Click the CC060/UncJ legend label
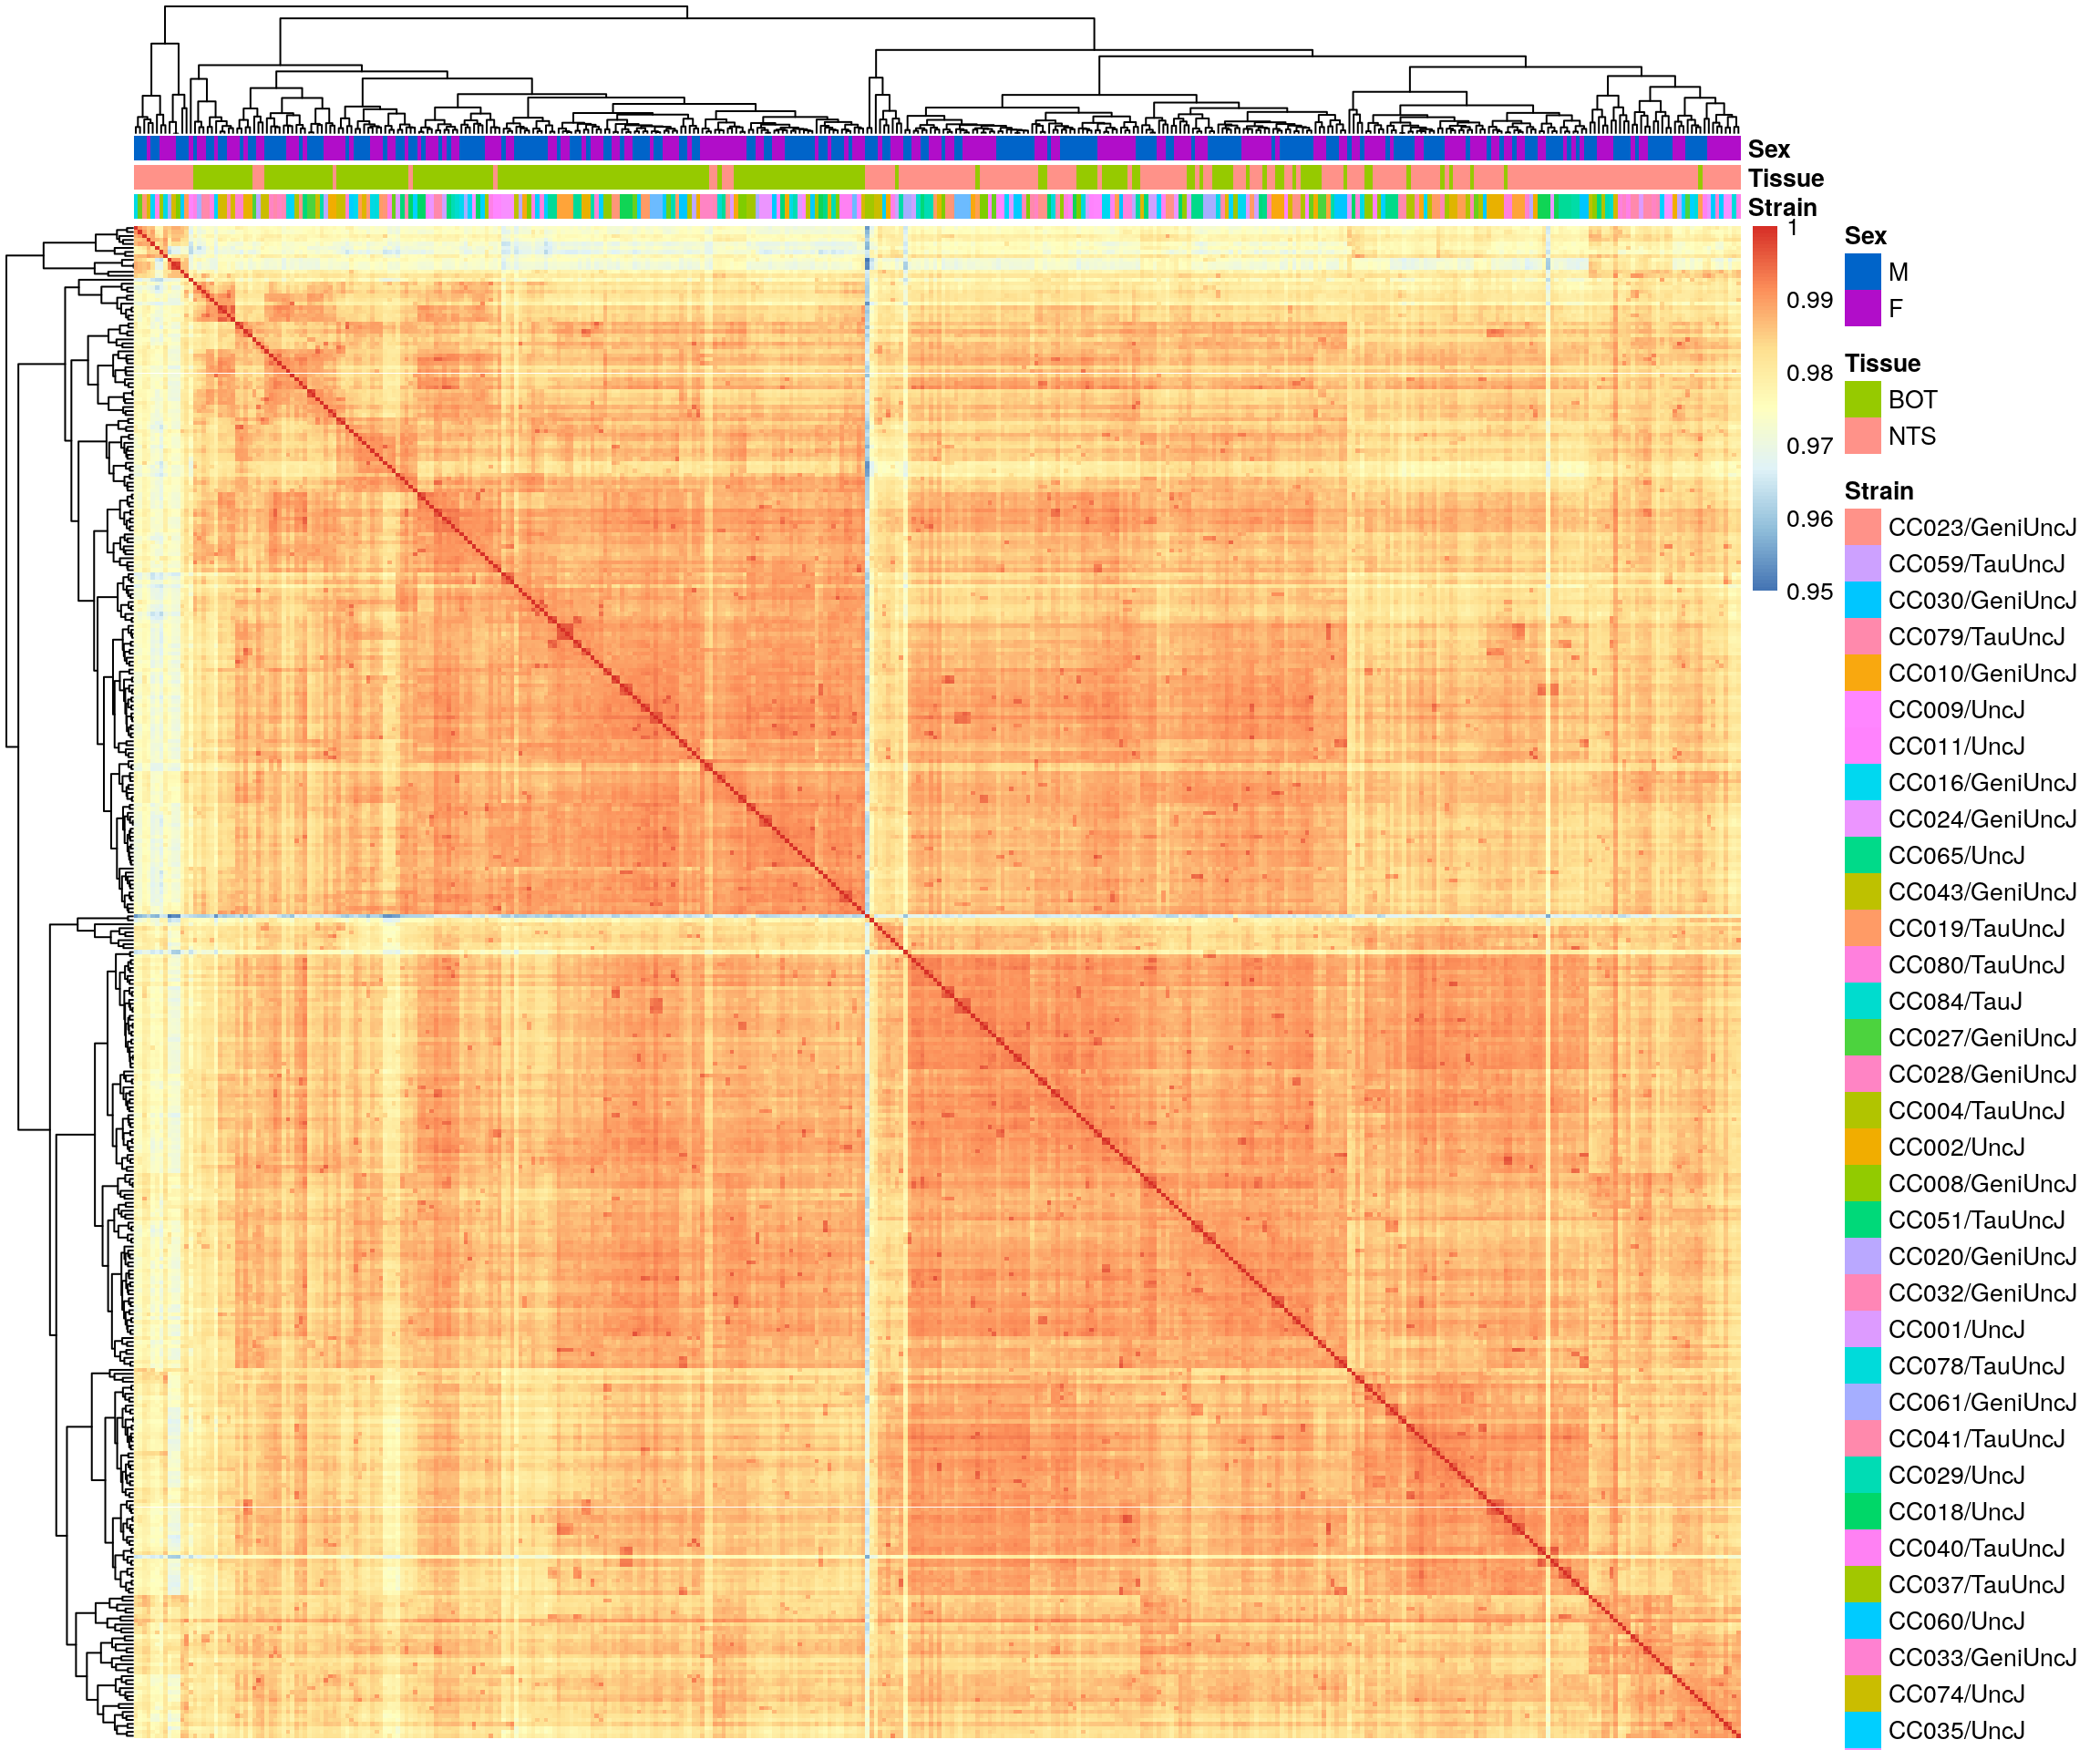2100x1750 pixels. click(x=1956, y=1621)
